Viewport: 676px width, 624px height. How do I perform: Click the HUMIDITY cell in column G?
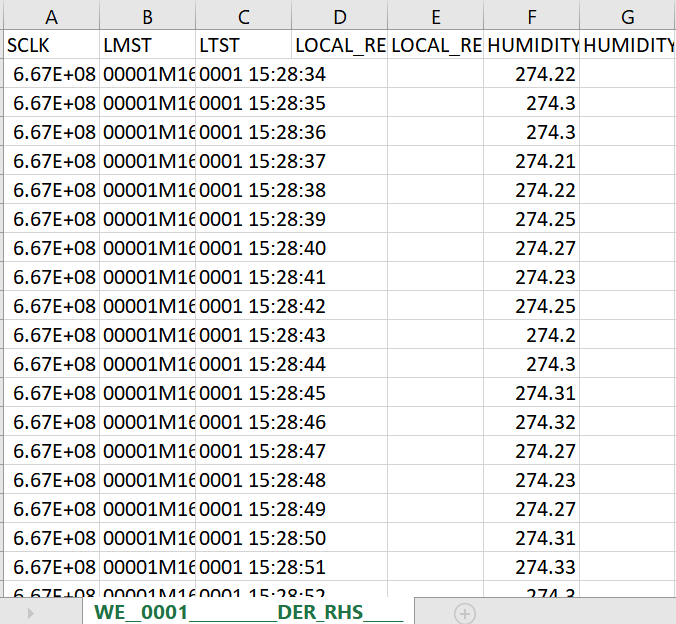[x=628, y=45]
